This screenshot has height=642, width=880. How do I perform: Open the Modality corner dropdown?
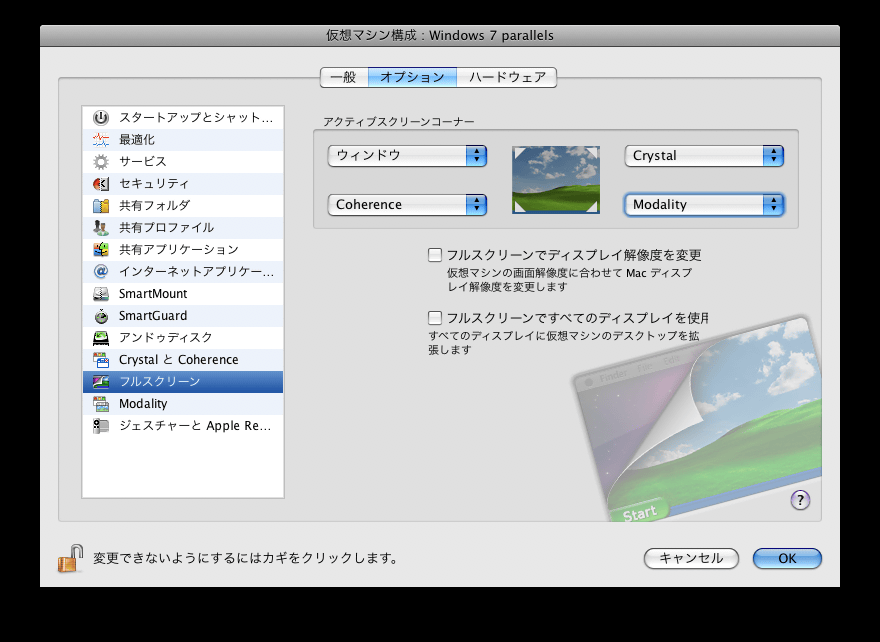704,204
